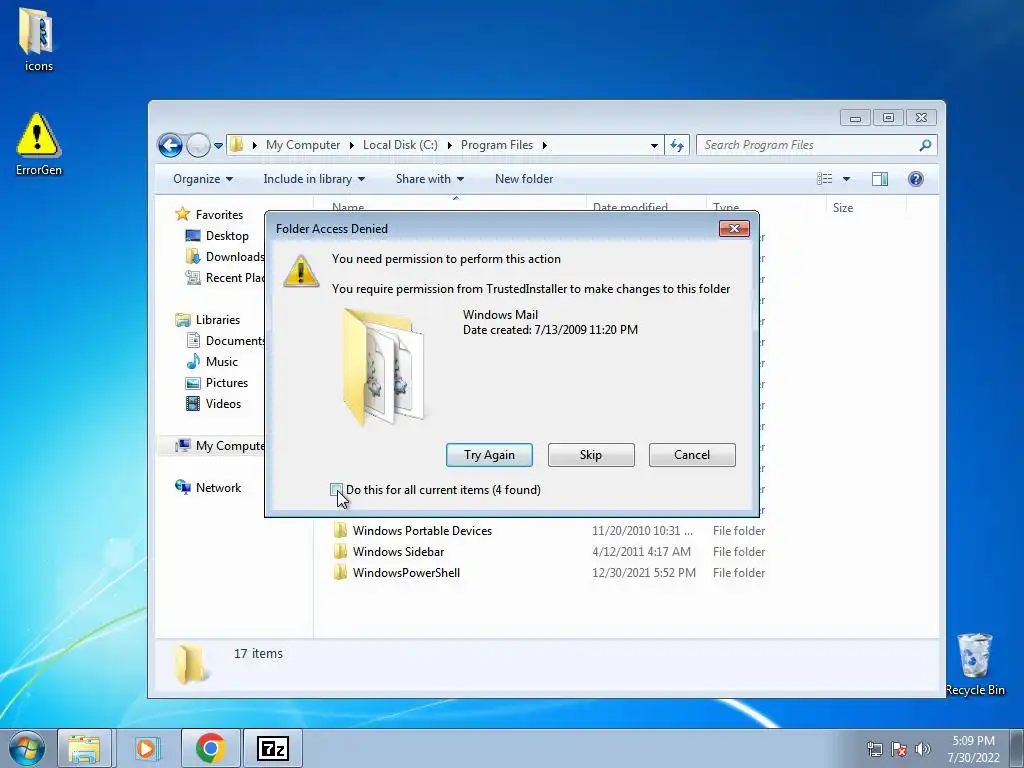Screen dimensions: 1024x768
Task: Select Desktop in navigation pane
Action: click(x=217, y=236)
